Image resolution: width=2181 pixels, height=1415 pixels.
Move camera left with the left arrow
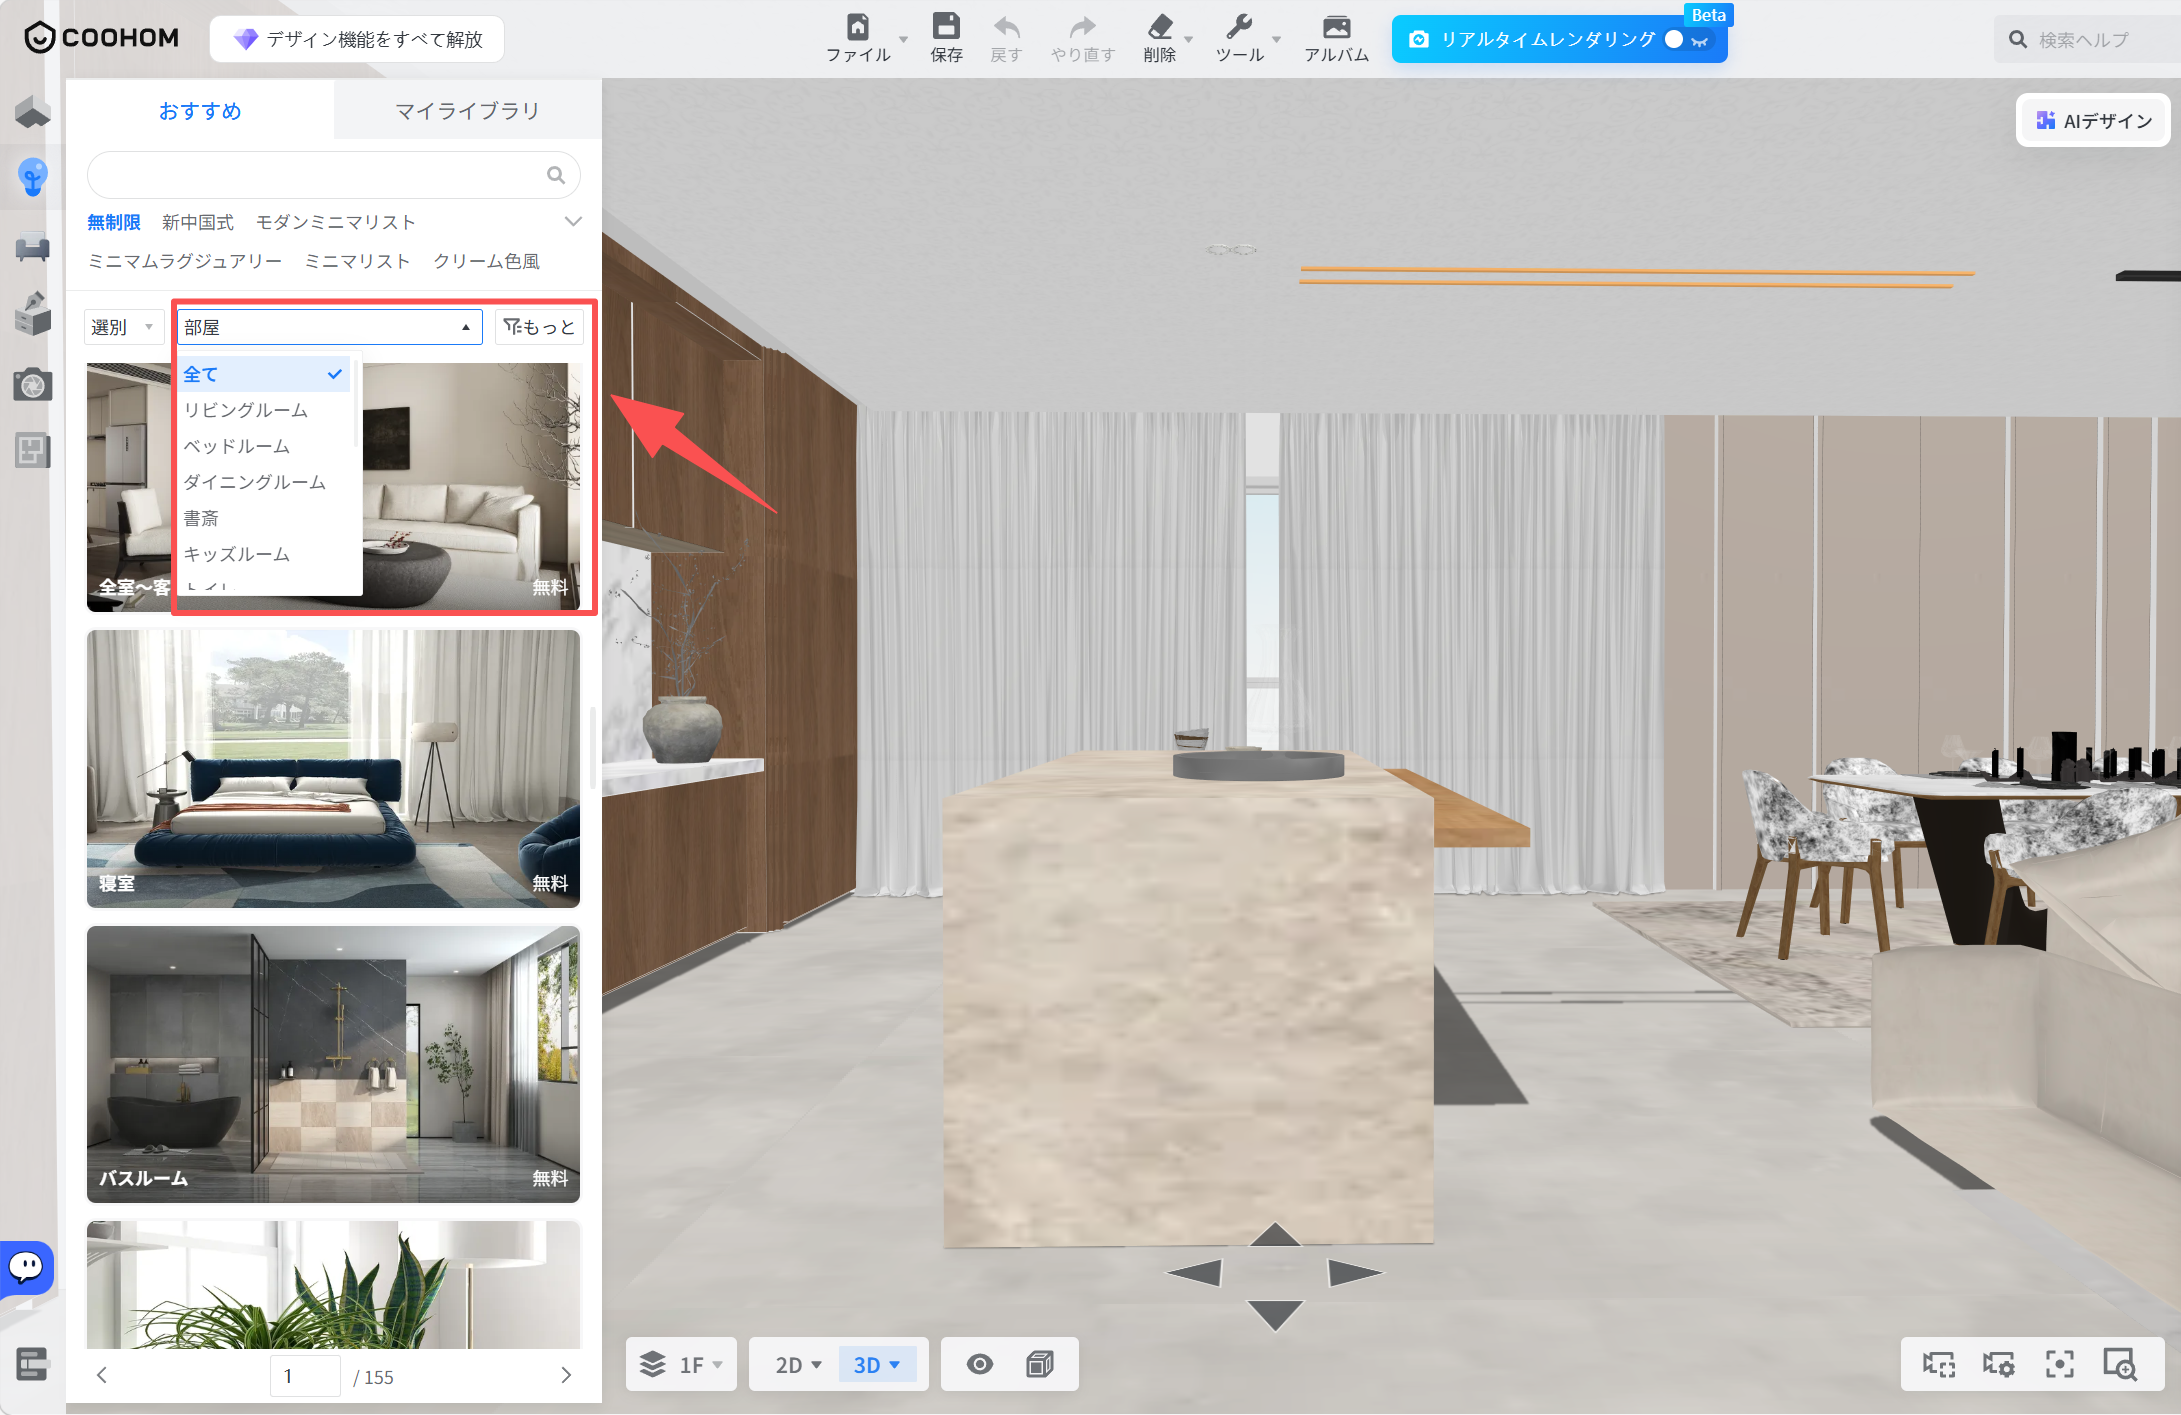pyautogui.click(x=1195, y=1273)
